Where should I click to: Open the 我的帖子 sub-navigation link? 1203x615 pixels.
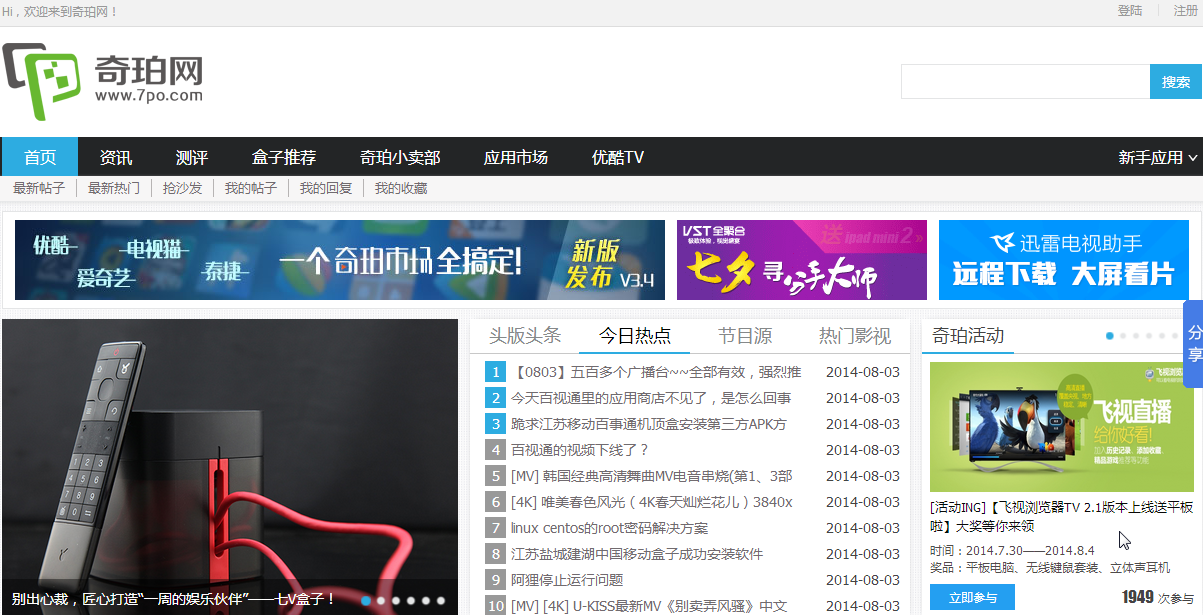coord(251,188)
